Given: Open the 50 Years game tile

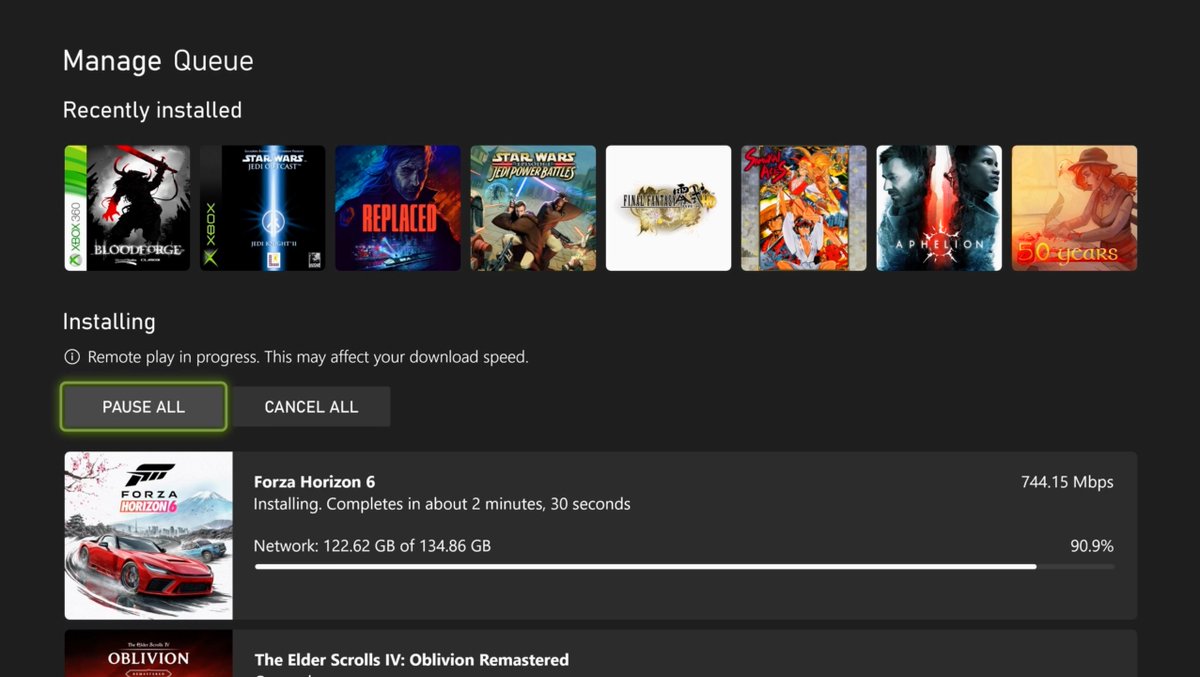Looking at the screenshot, I should (x=1074, y=208).
